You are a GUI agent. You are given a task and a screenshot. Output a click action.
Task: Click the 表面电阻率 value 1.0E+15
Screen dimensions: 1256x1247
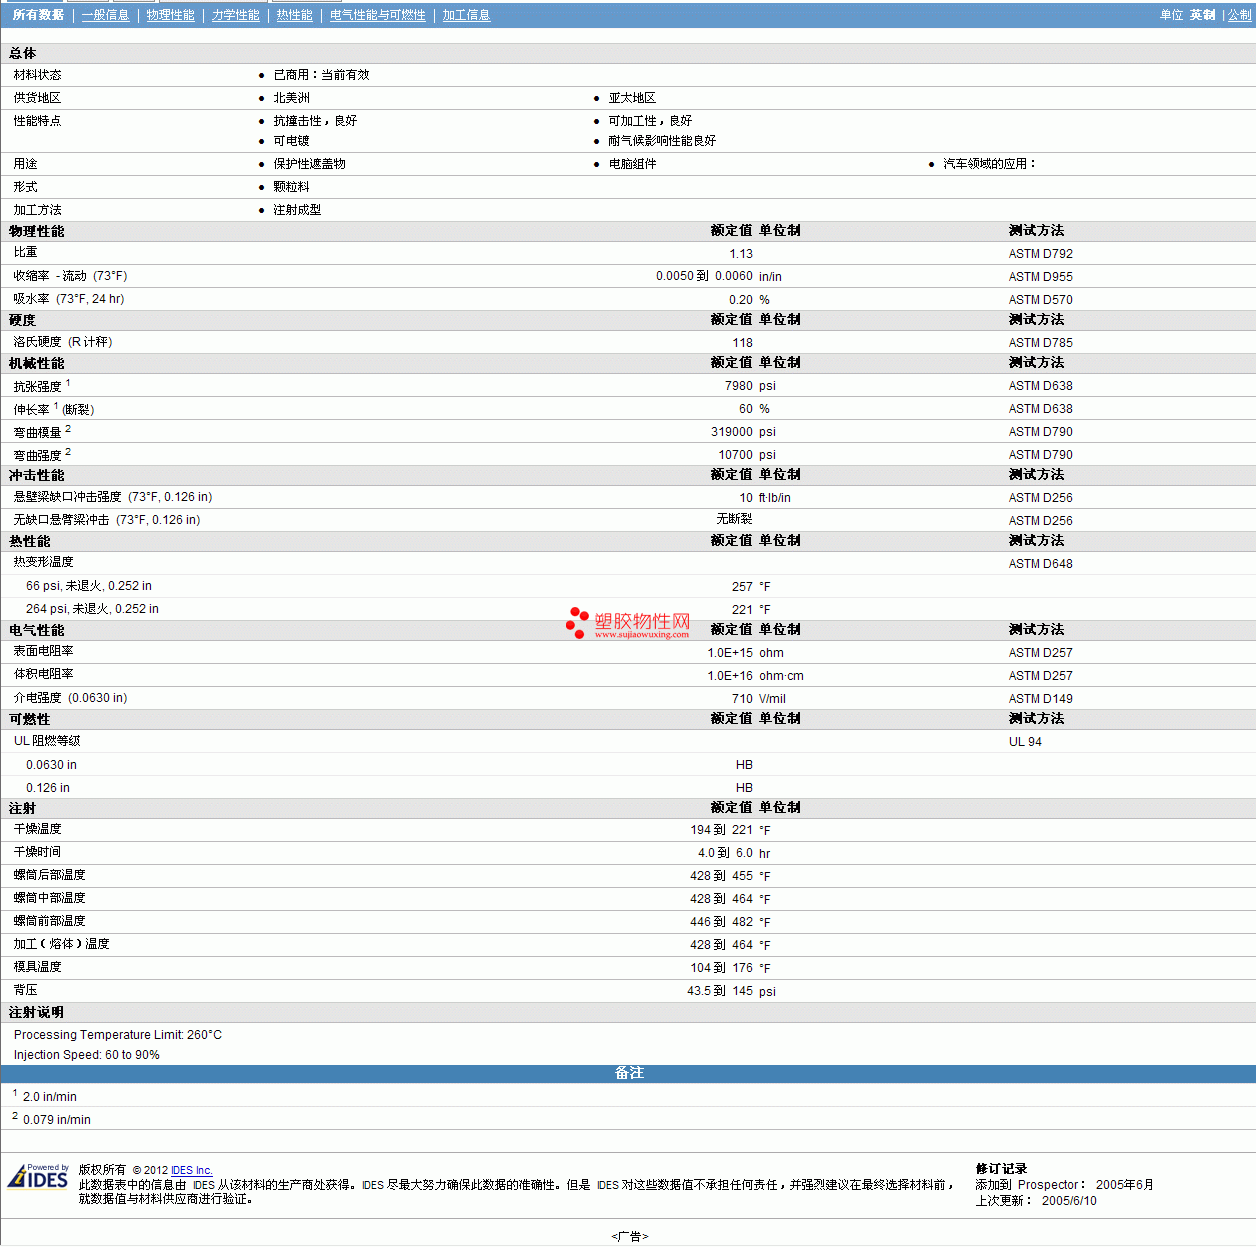pyautogui.click(x=730, y=653)
